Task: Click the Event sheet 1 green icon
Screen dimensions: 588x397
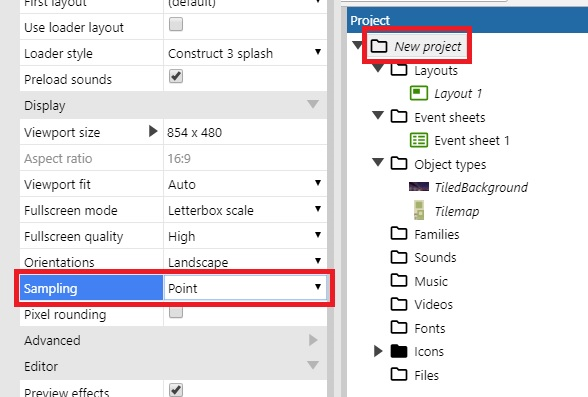Action: click(x=418, y=141)
